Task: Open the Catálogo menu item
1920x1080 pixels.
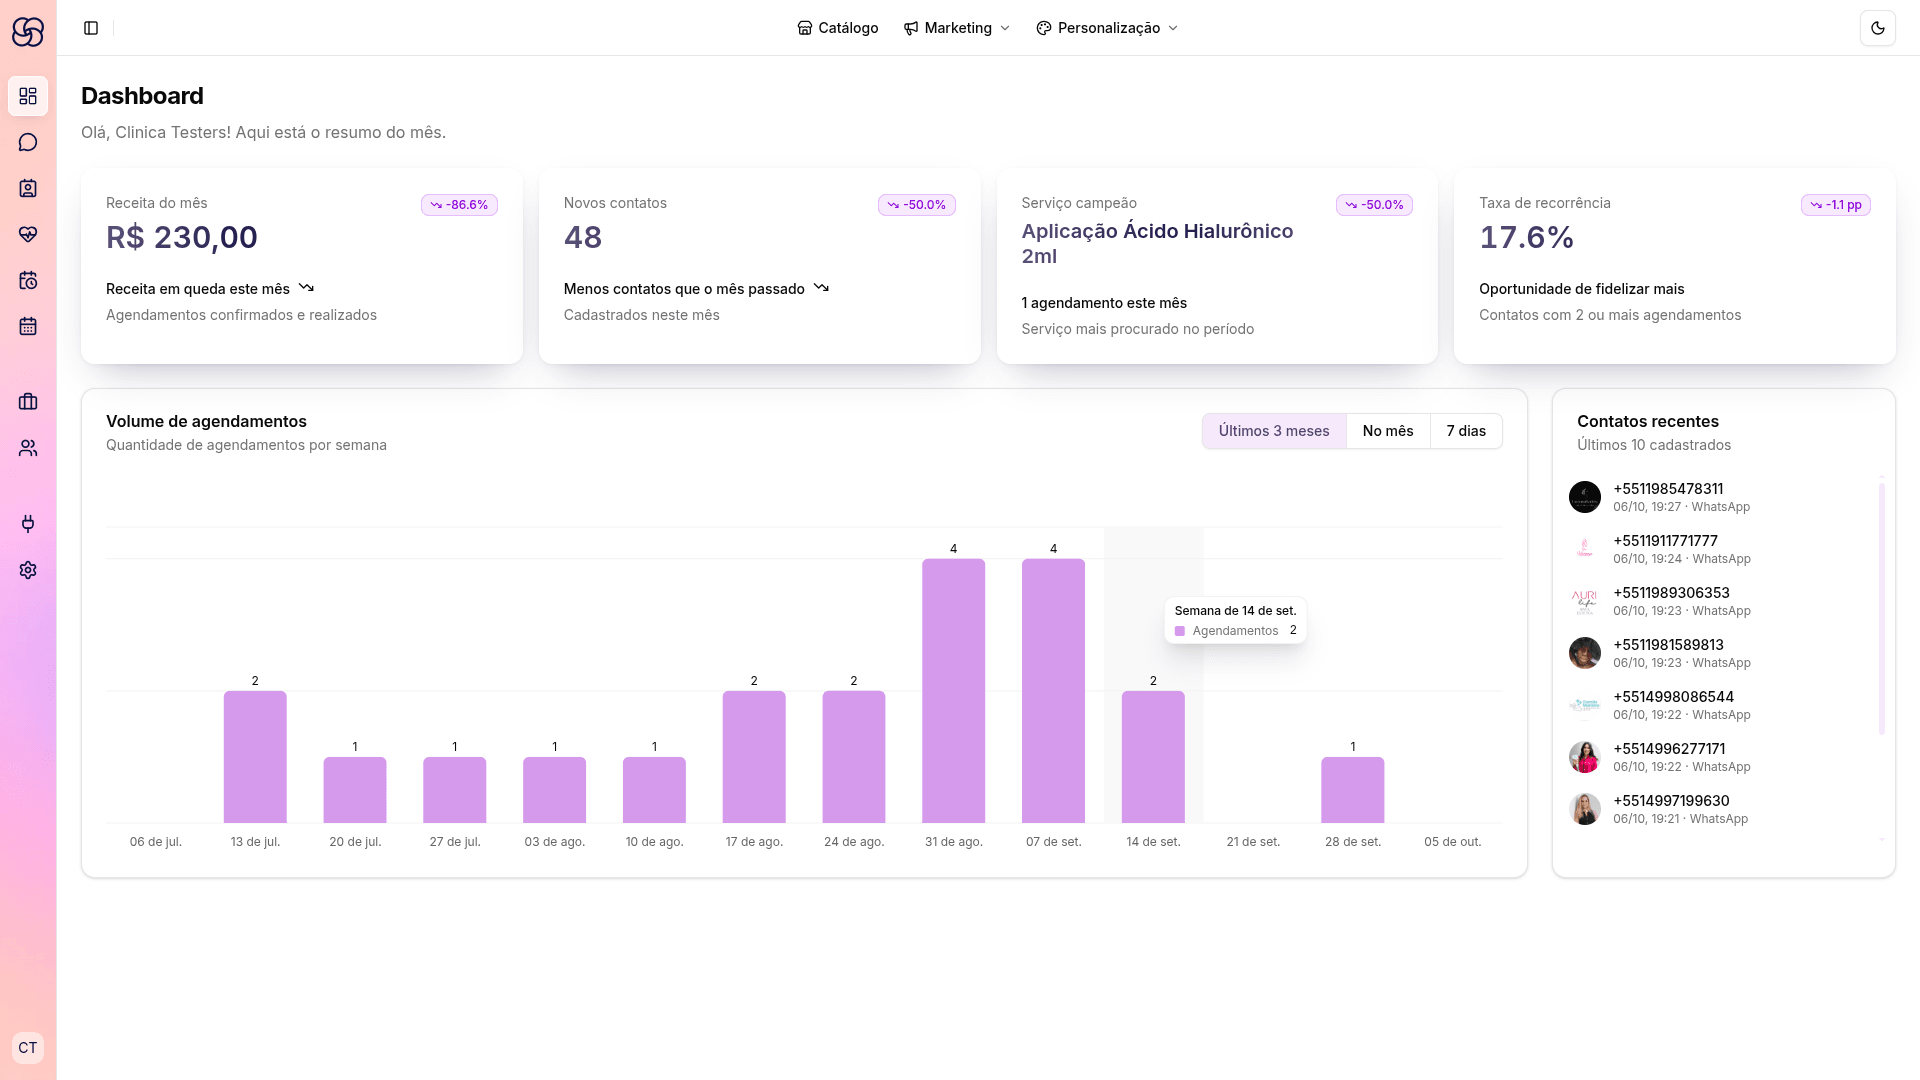Action: [838, 28]
